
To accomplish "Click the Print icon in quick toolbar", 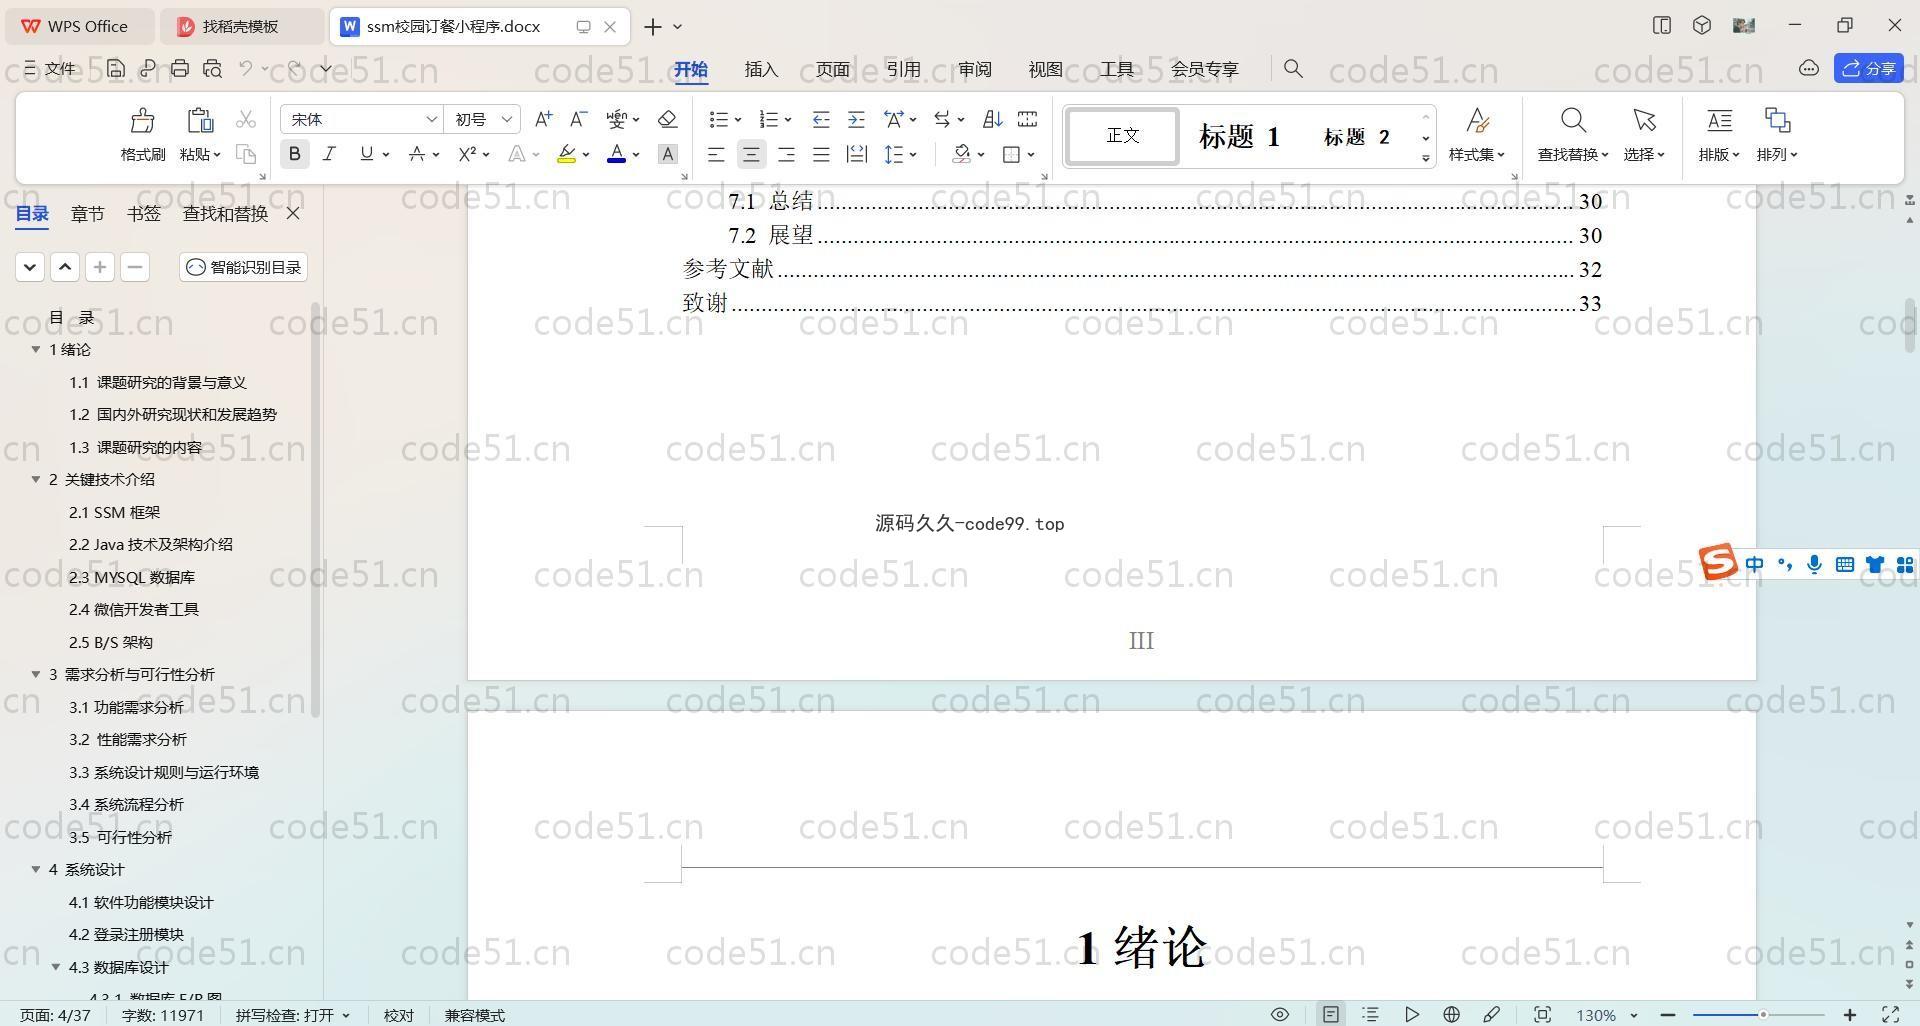I will tap(180, 68).
